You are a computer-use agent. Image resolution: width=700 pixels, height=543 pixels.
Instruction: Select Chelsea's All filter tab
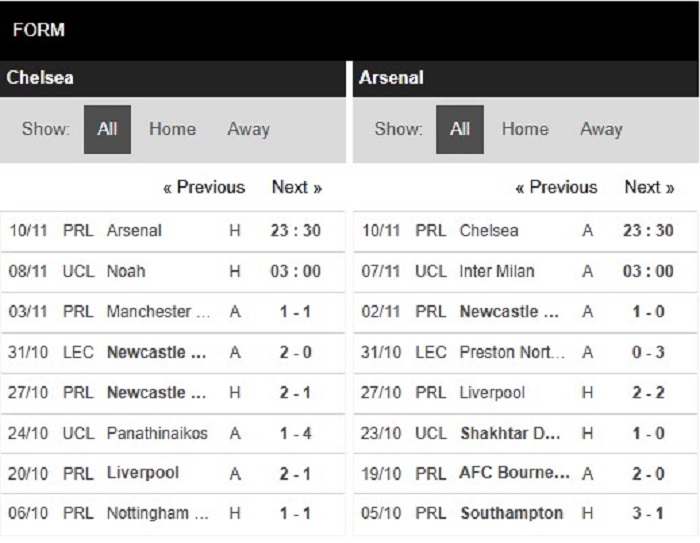click(x=107, y=129)
